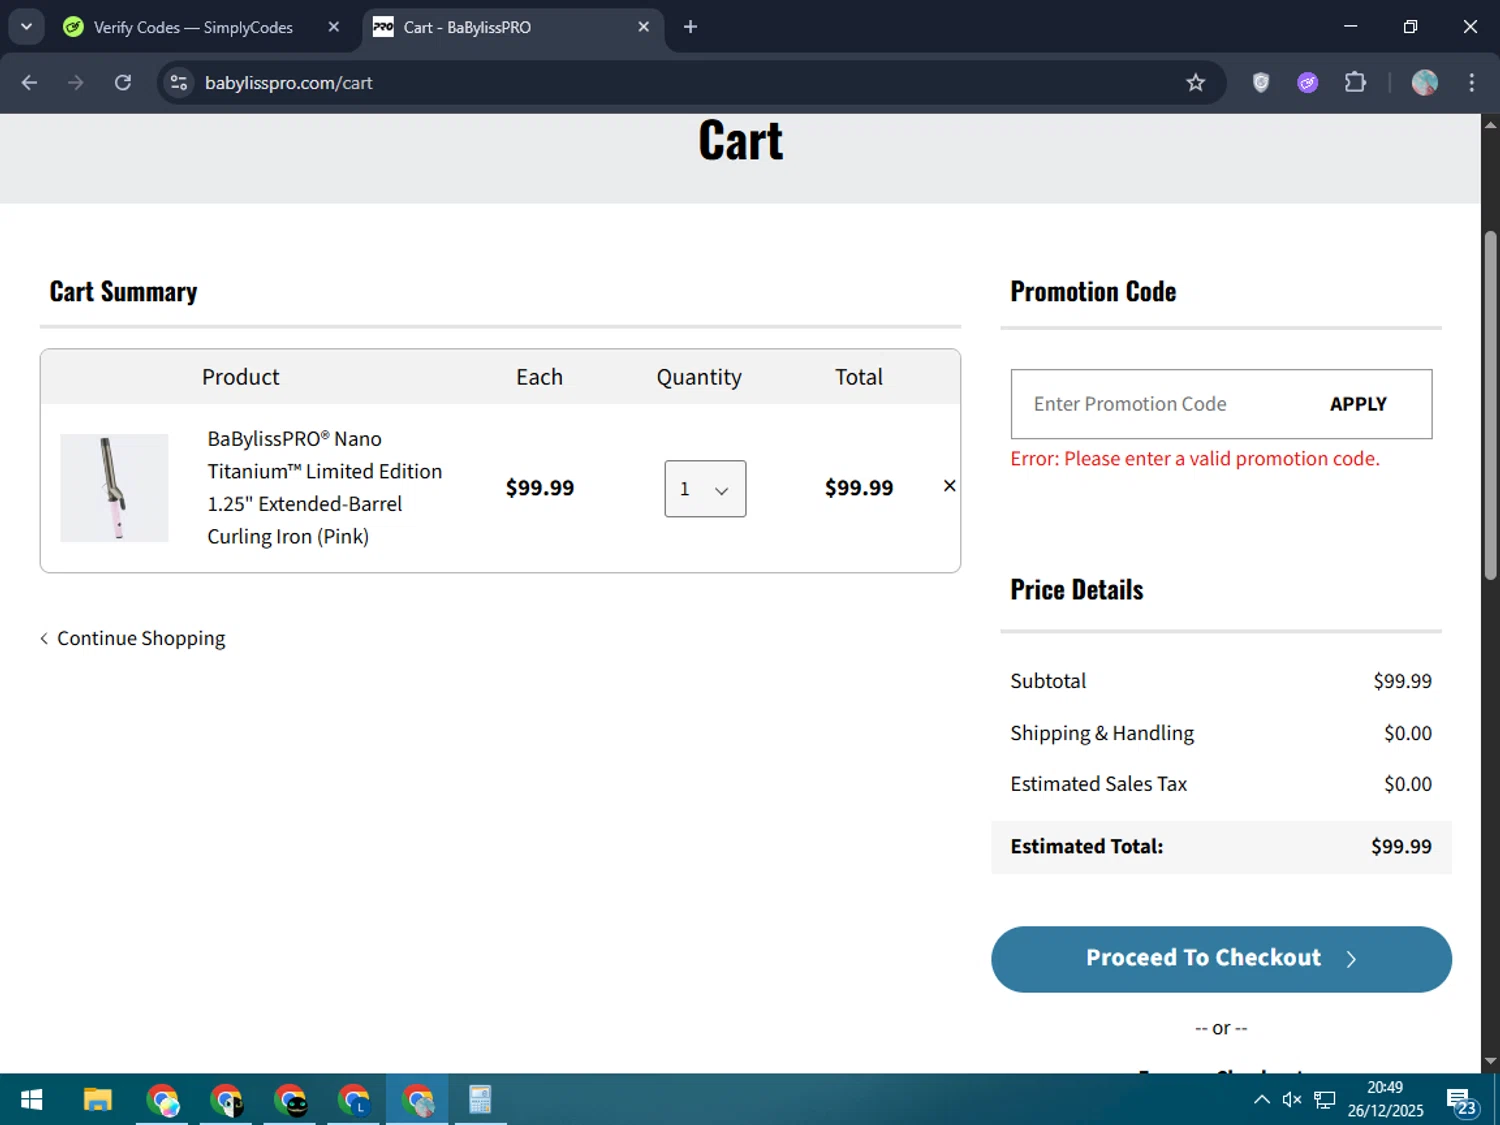Close the Cart - BaBylissPRO tab
1500x1125 pixels.
point(644,27)
